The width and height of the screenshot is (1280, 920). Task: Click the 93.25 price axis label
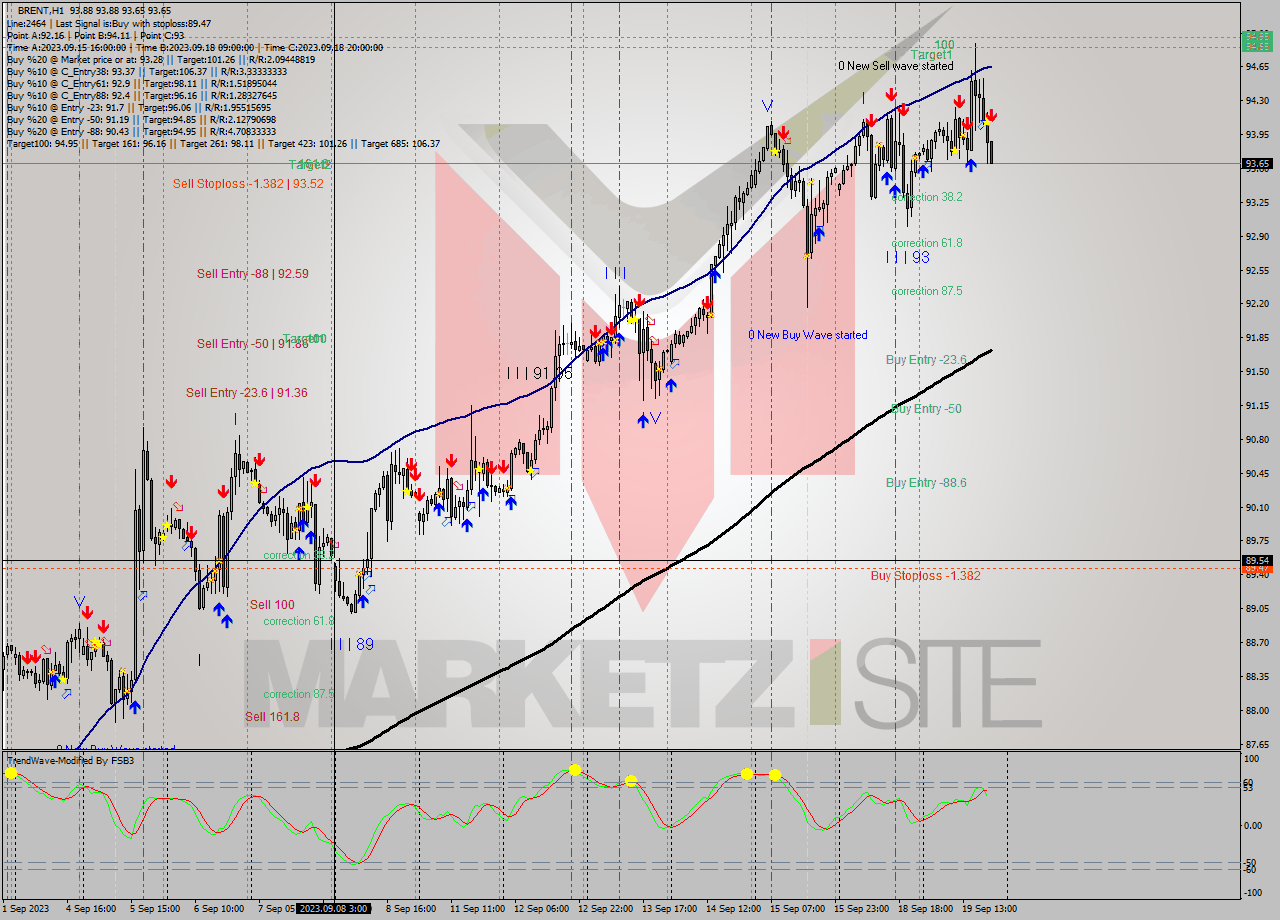coord(1258,202)
